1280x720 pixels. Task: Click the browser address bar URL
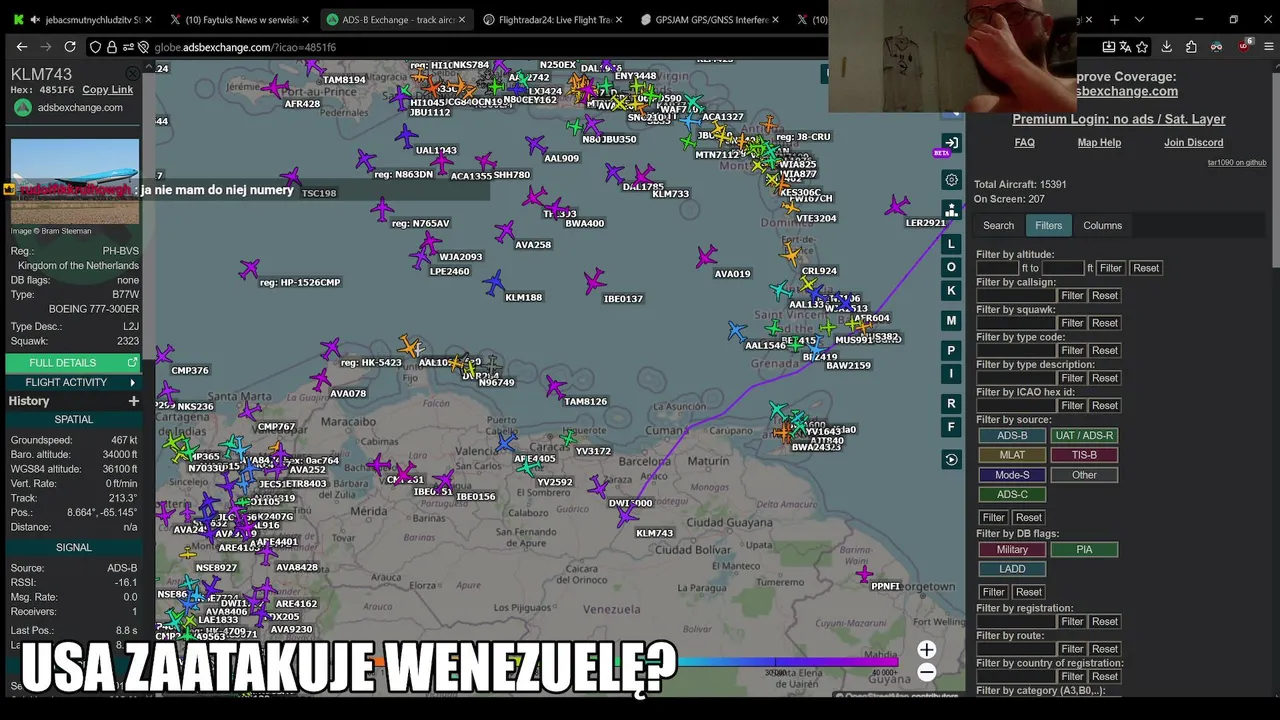coord(245,47)
